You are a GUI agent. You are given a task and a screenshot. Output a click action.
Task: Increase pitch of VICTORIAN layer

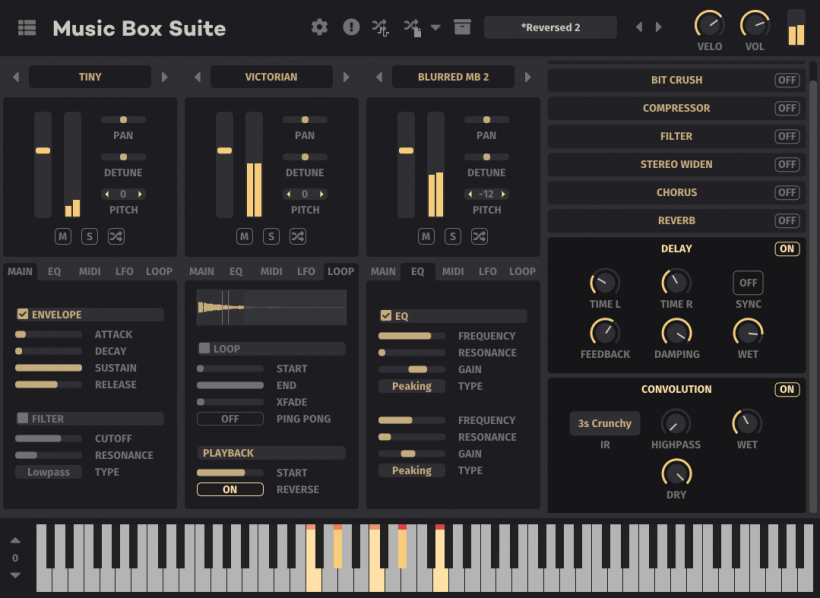(322, 194)
